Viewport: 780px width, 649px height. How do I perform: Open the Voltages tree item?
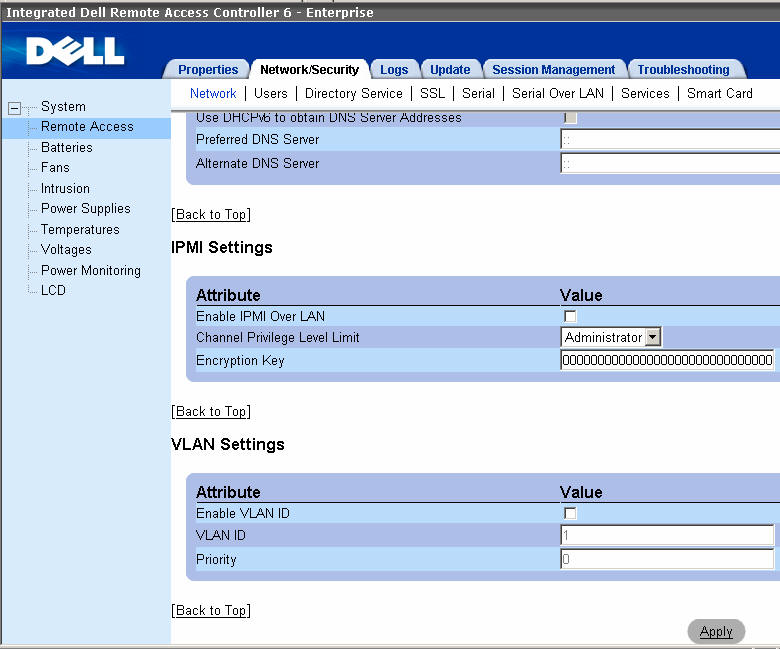tap(66, 250)
